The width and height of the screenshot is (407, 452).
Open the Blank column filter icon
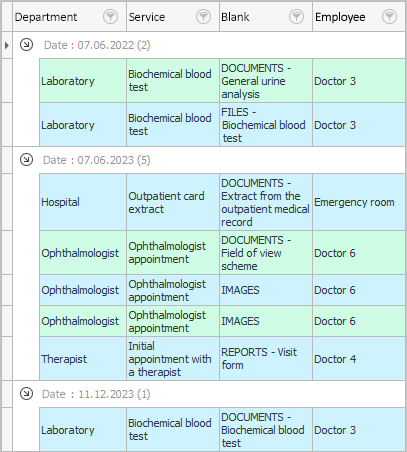coord(296,16)
